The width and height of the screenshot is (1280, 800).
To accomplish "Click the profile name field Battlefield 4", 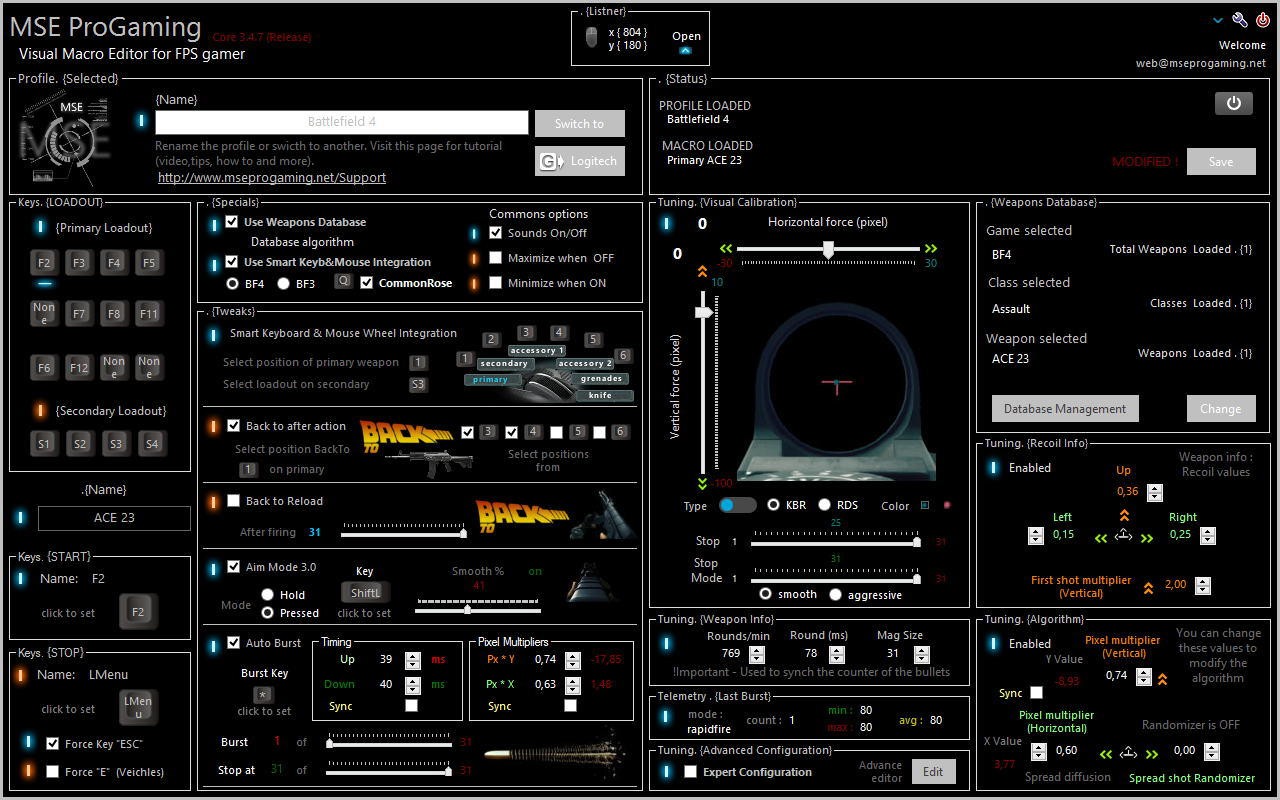I will coord(342,122).
